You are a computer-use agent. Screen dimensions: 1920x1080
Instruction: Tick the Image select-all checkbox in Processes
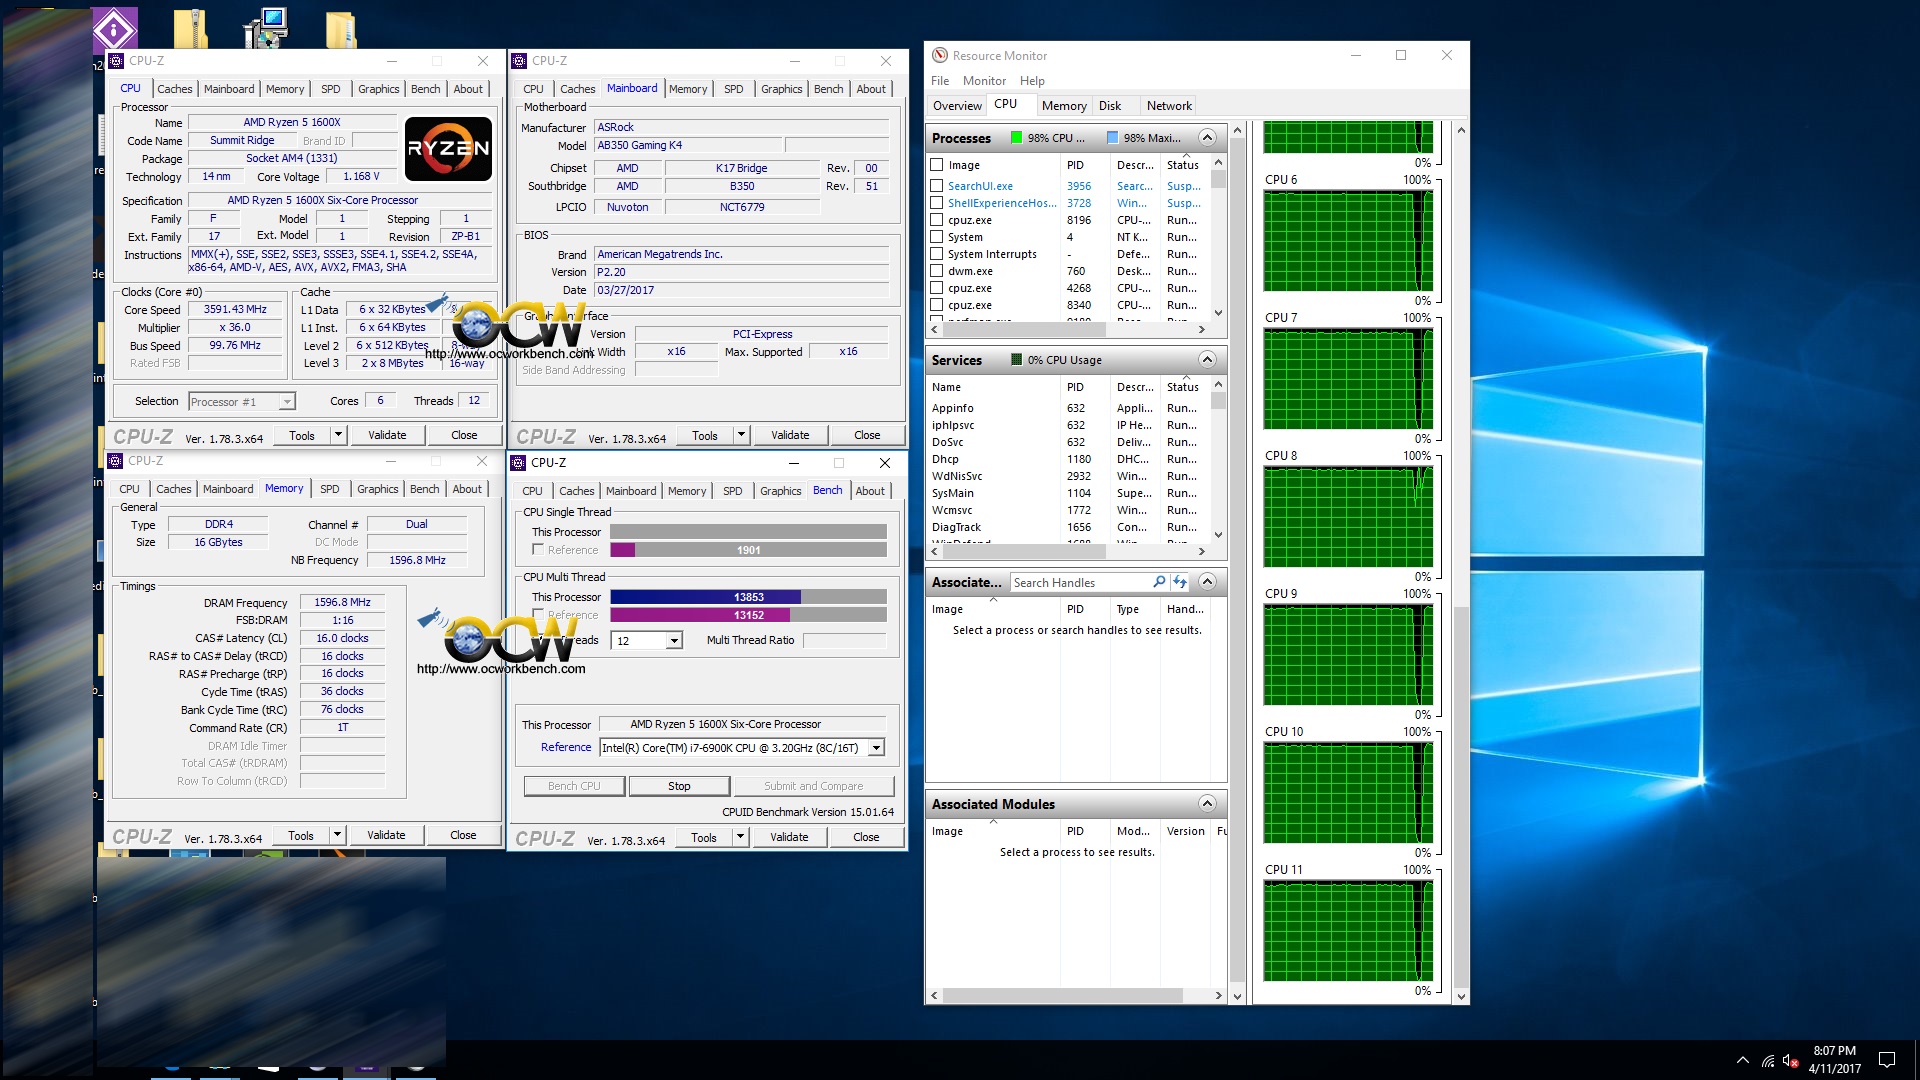click(x=937, y=165)
